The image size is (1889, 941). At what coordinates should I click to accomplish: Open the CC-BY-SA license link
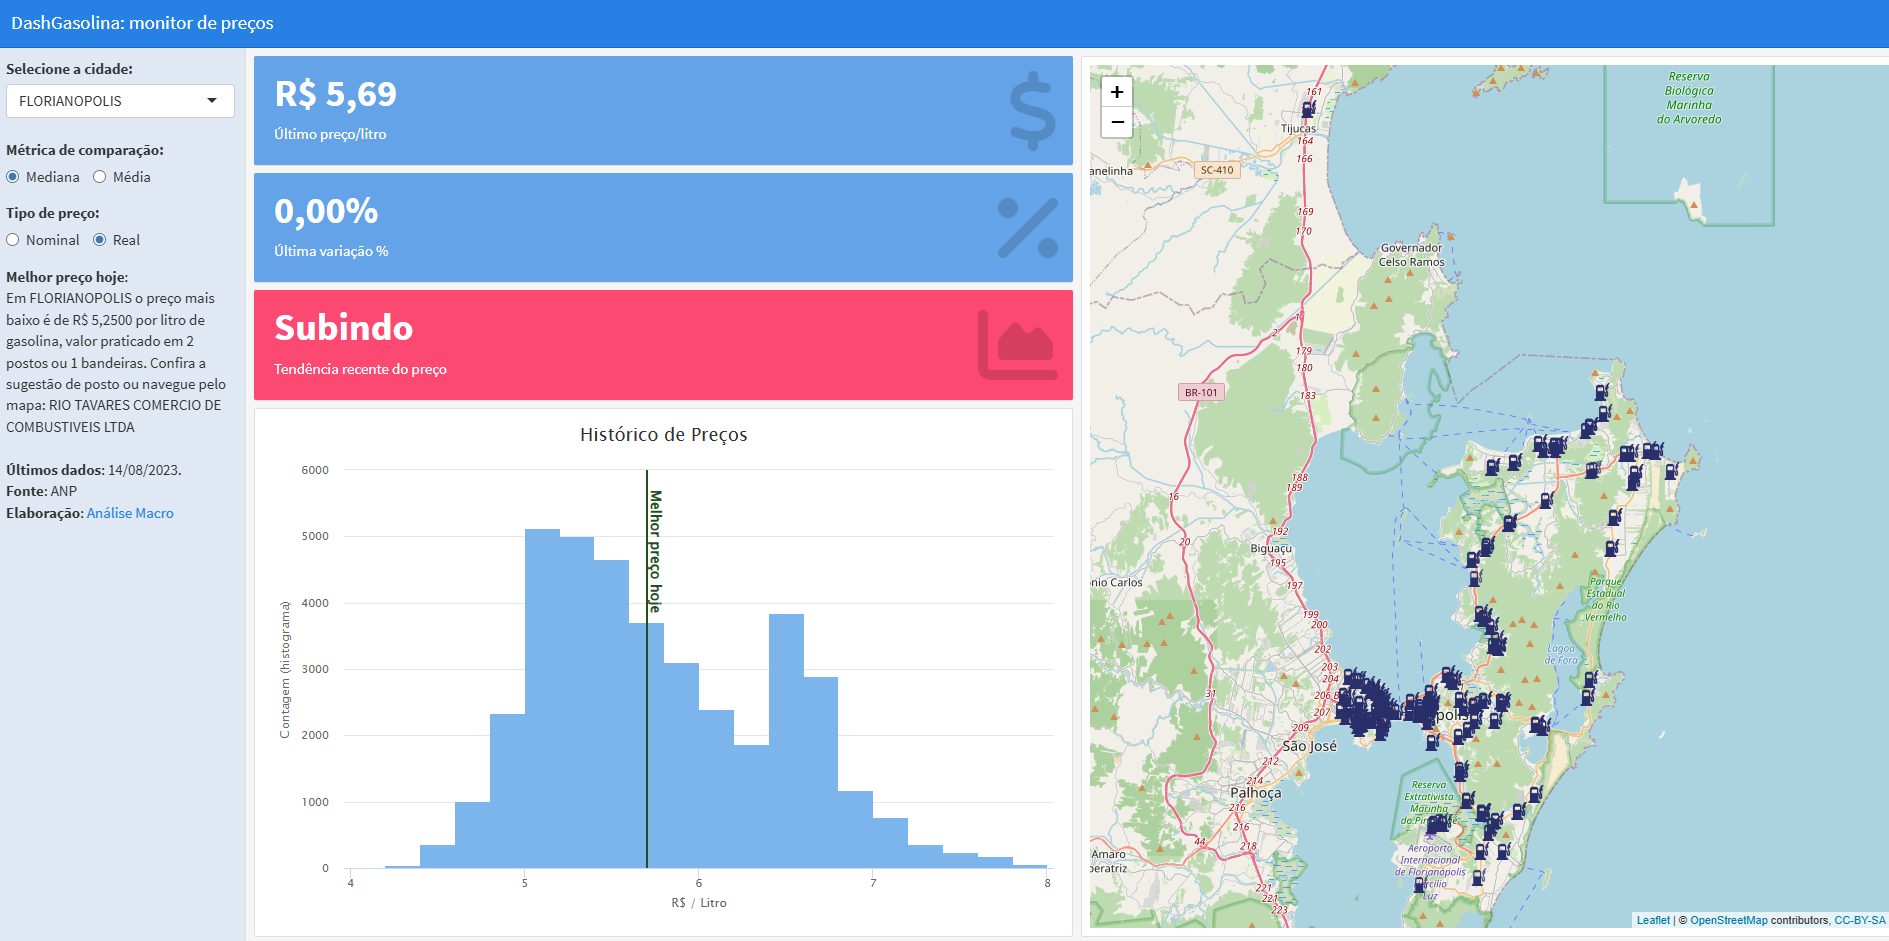pos(1859,920)
